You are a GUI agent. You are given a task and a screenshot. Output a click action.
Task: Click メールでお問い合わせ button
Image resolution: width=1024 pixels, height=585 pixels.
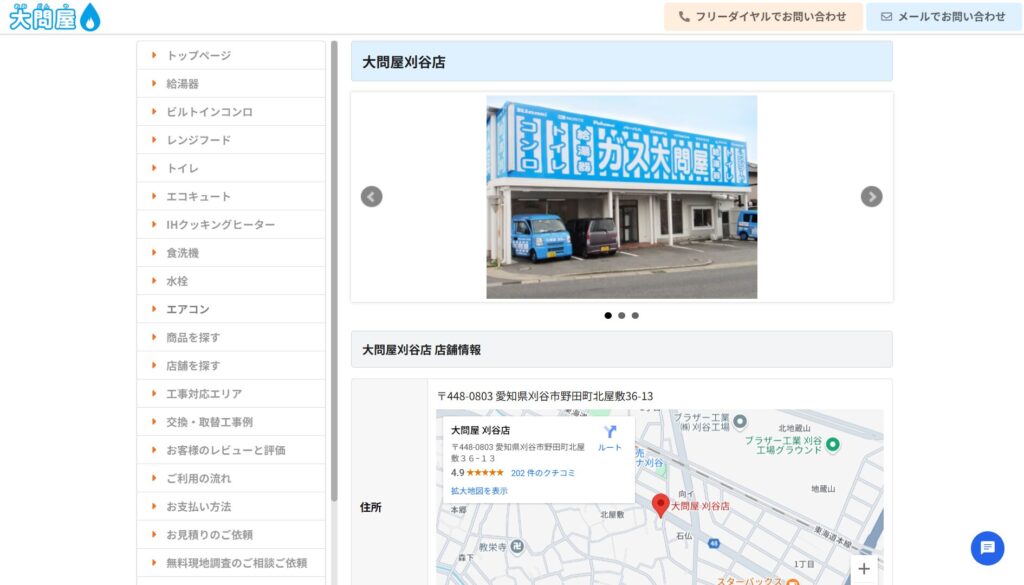(944, 17)
